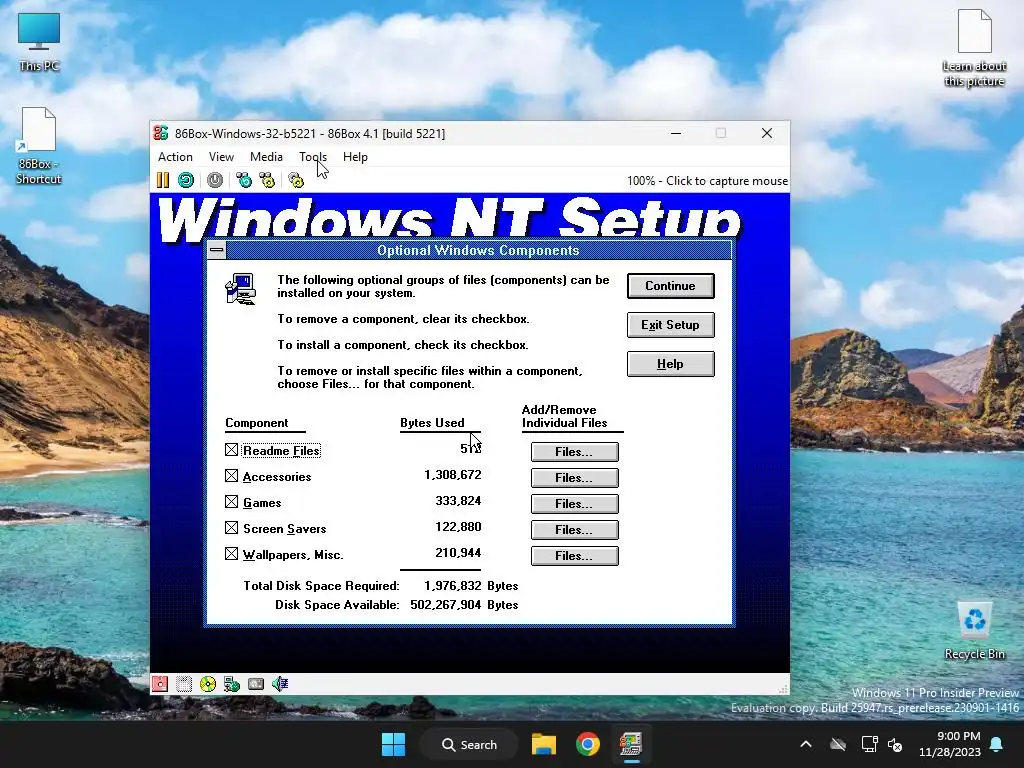Click the Games label text
The width and height of the screenshot is (1024, 768).
click(x=262, y=503)
